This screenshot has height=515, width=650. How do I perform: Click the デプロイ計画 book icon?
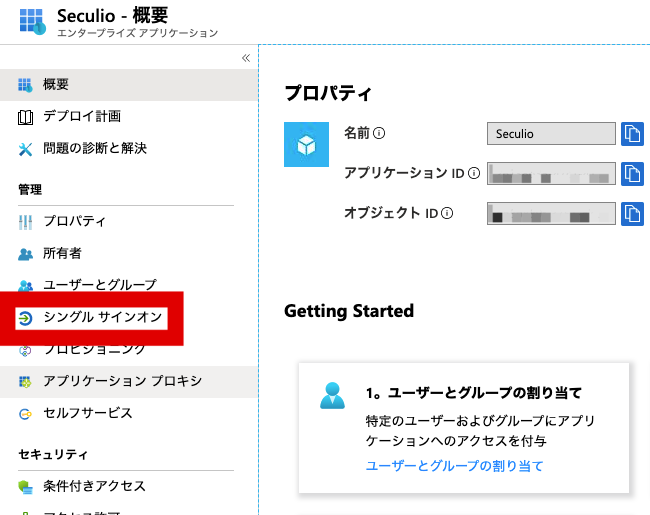[x=25, y=117]
